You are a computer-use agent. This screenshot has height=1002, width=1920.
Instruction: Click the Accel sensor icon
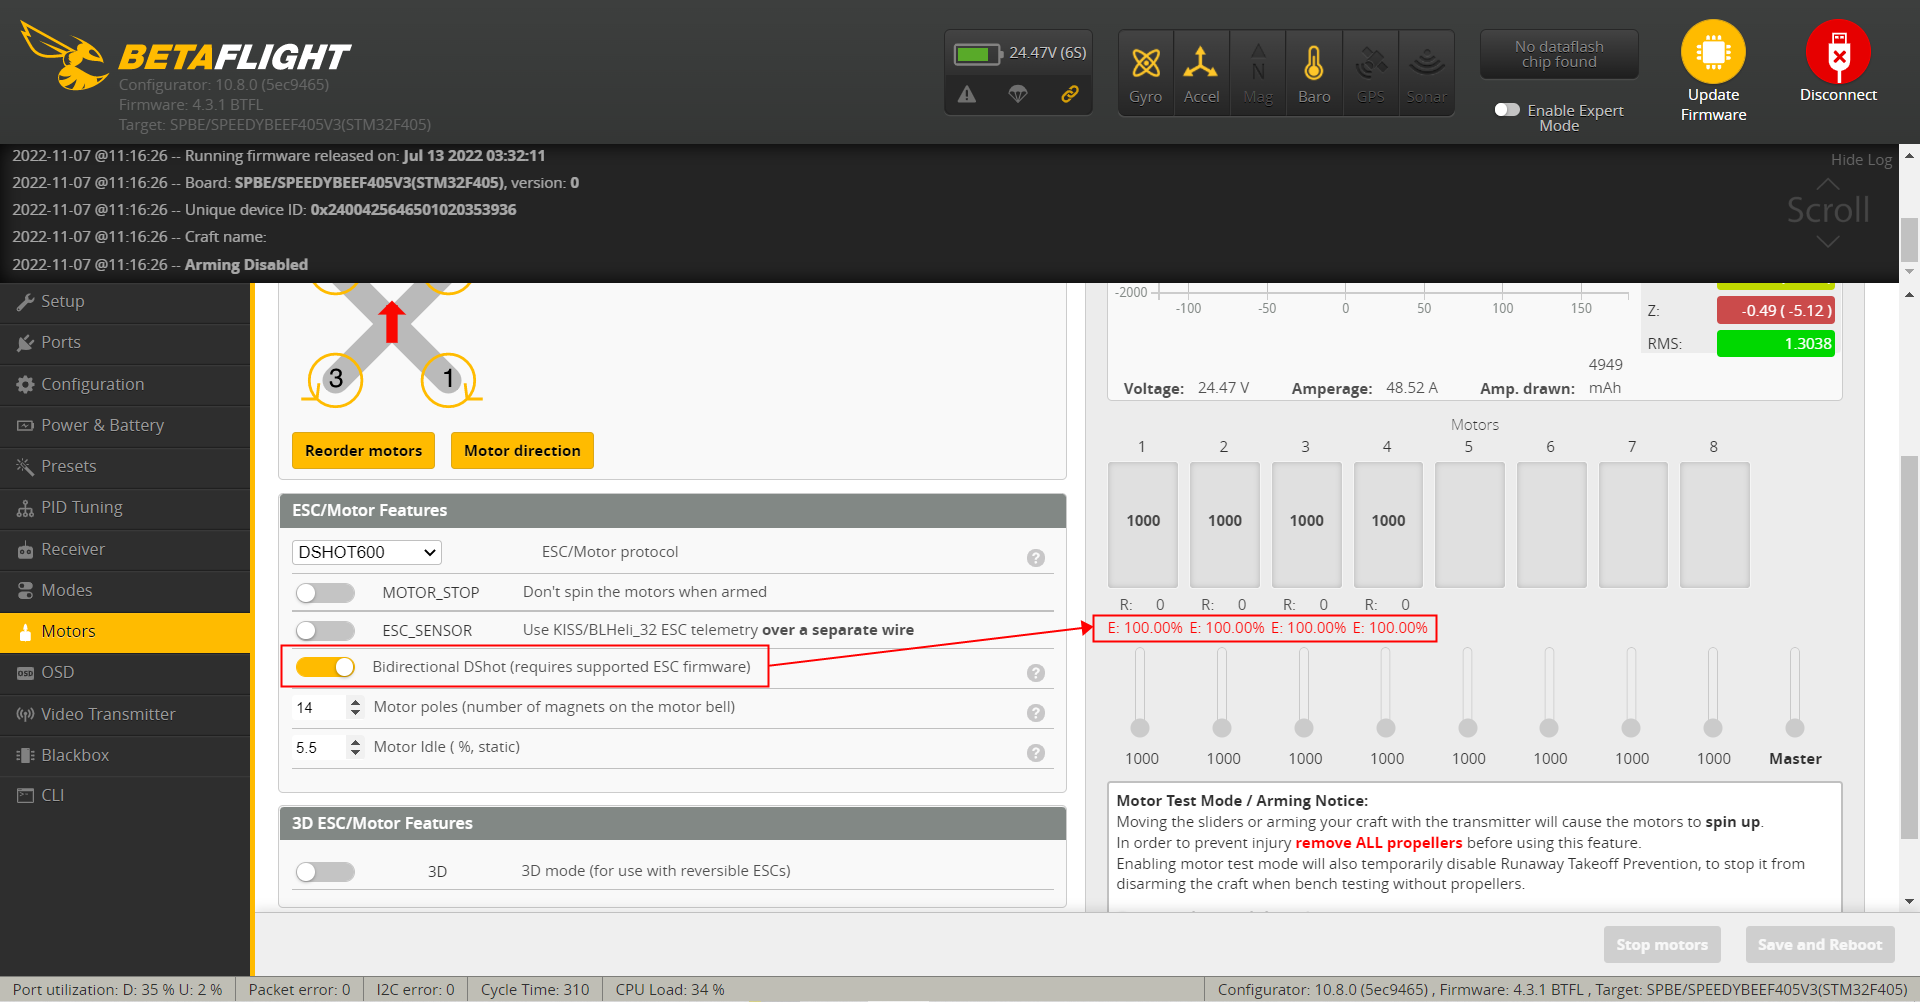tap(1201, 73)
